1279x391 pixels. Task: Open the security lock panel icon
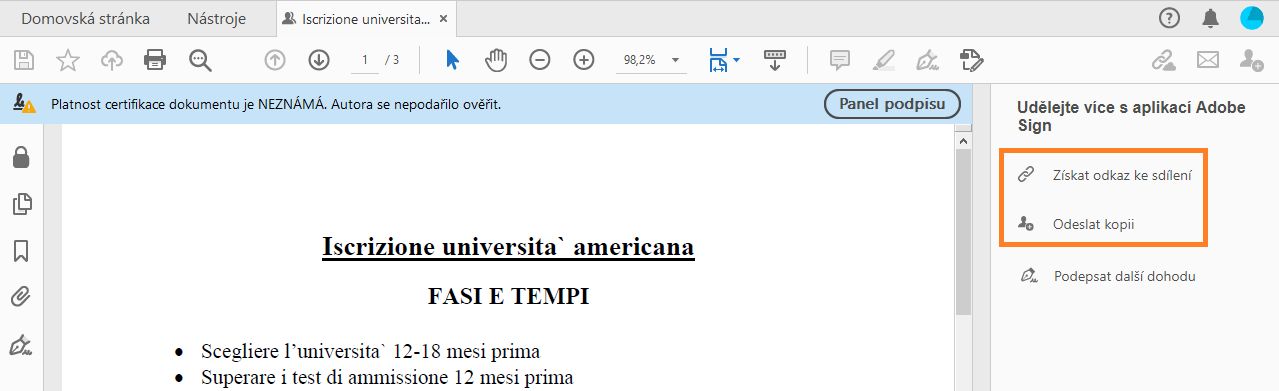(20, 158)
